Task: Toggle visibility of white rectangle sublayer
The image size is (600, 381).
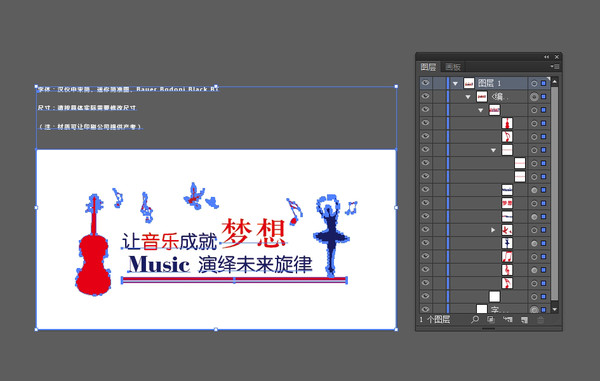Action: 426,296
